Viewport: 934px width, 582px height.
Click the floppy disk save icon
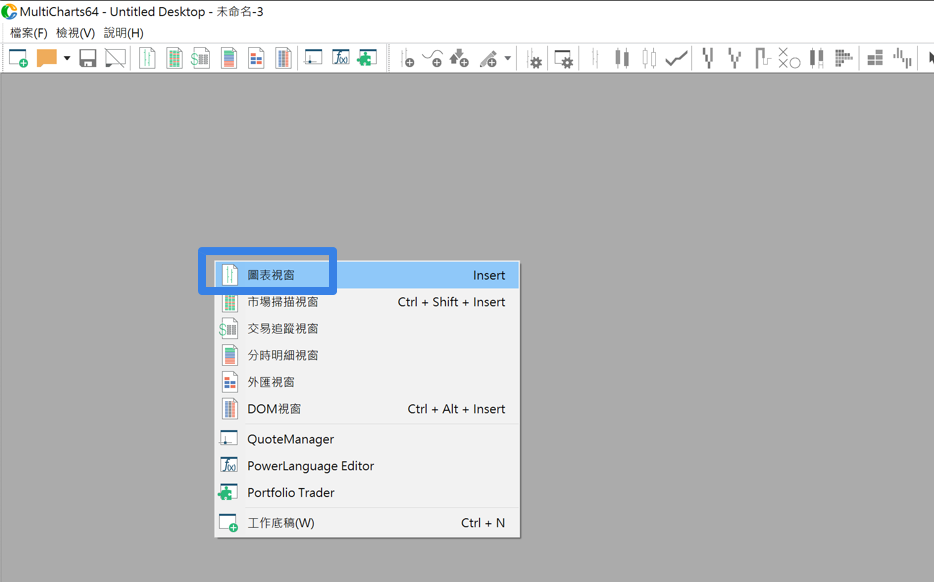[88, 58]
